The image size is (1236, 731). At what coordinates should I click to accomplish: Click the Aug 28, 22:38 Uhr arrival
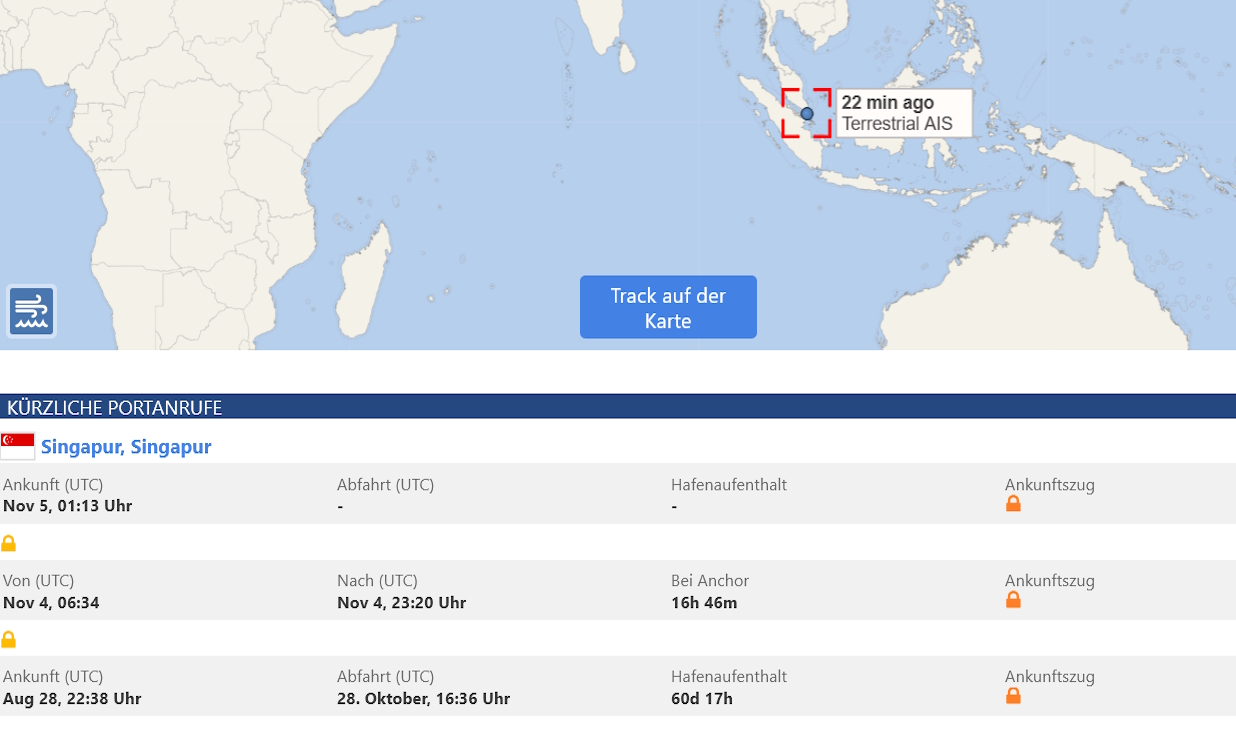click(x=72, y=699)
